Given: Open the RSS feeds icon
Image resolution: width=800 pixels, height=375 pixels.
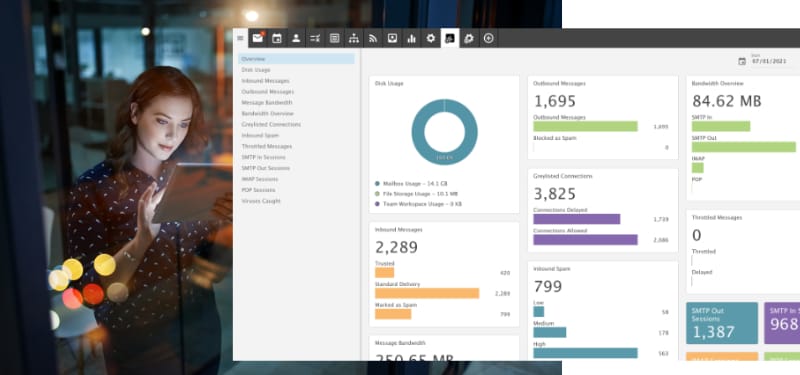Looking at the screenshot, I should point(373,38).
